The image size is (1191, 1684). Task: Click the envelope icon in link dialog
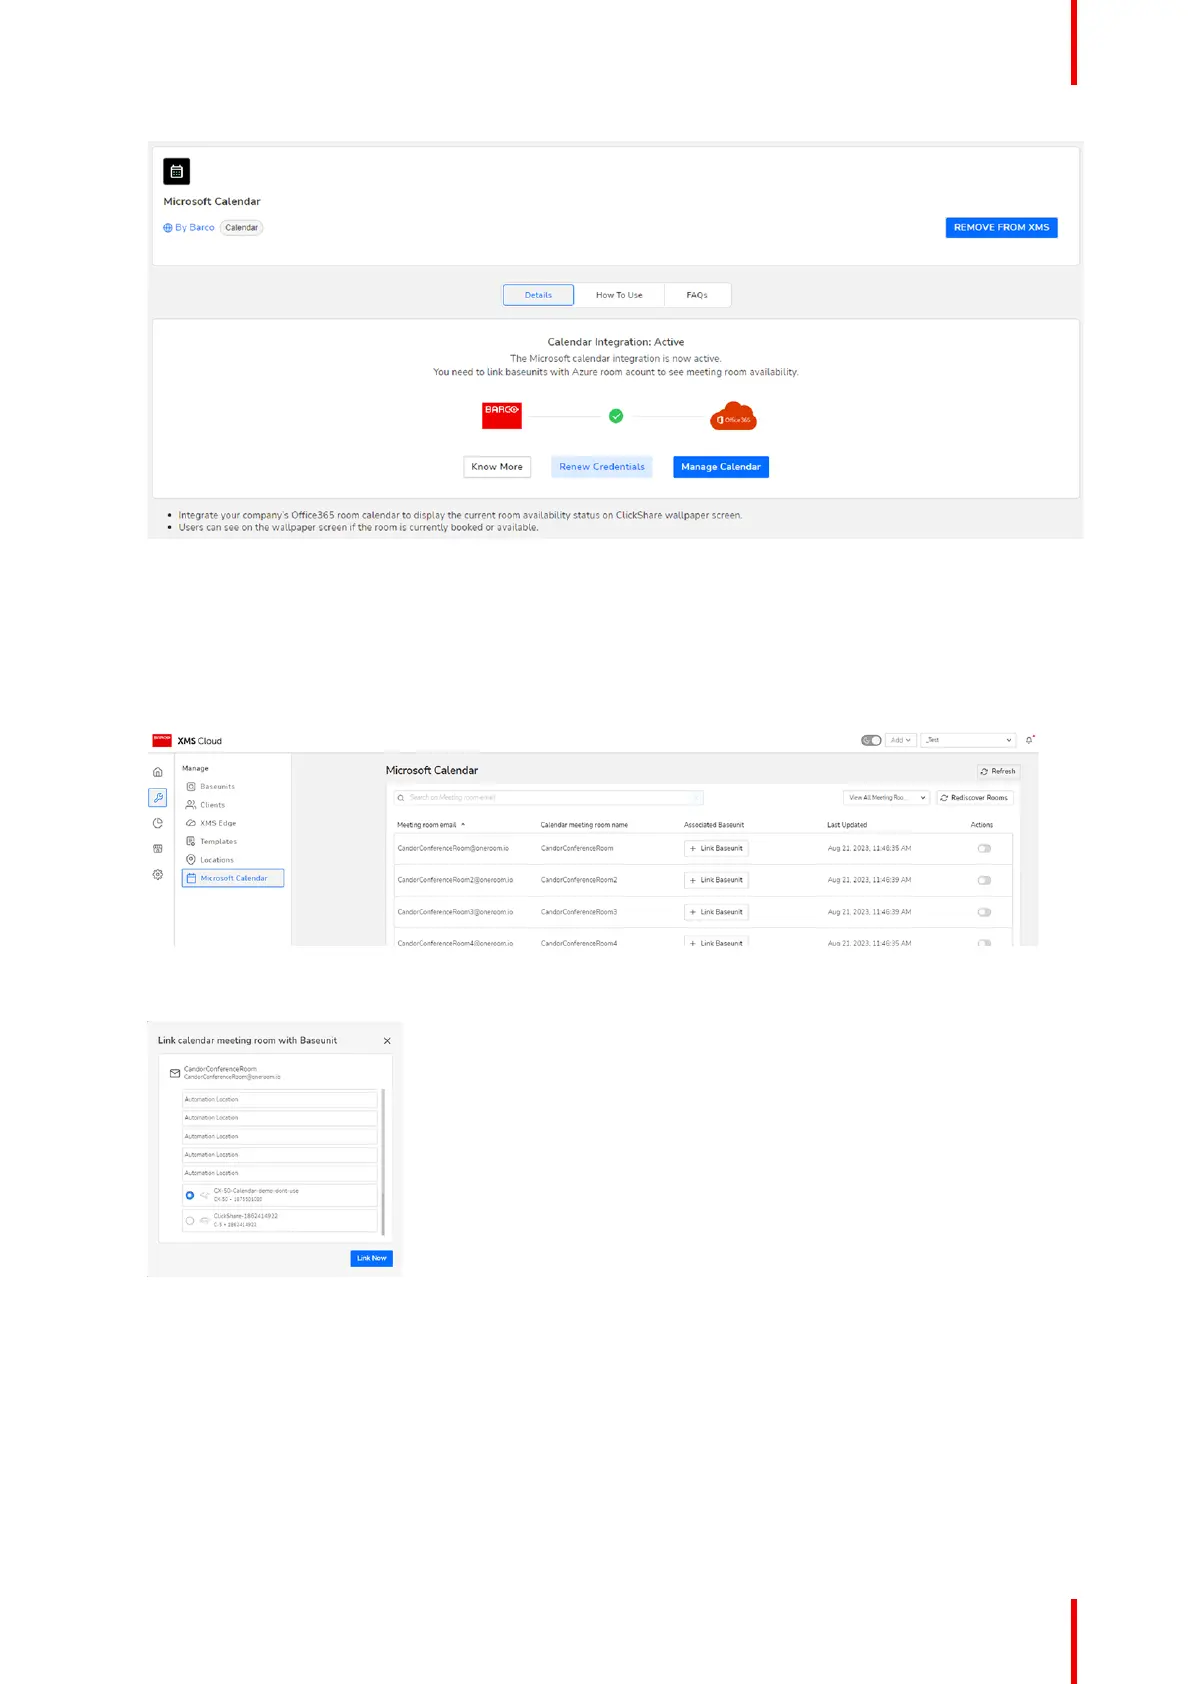point(175,1073)
